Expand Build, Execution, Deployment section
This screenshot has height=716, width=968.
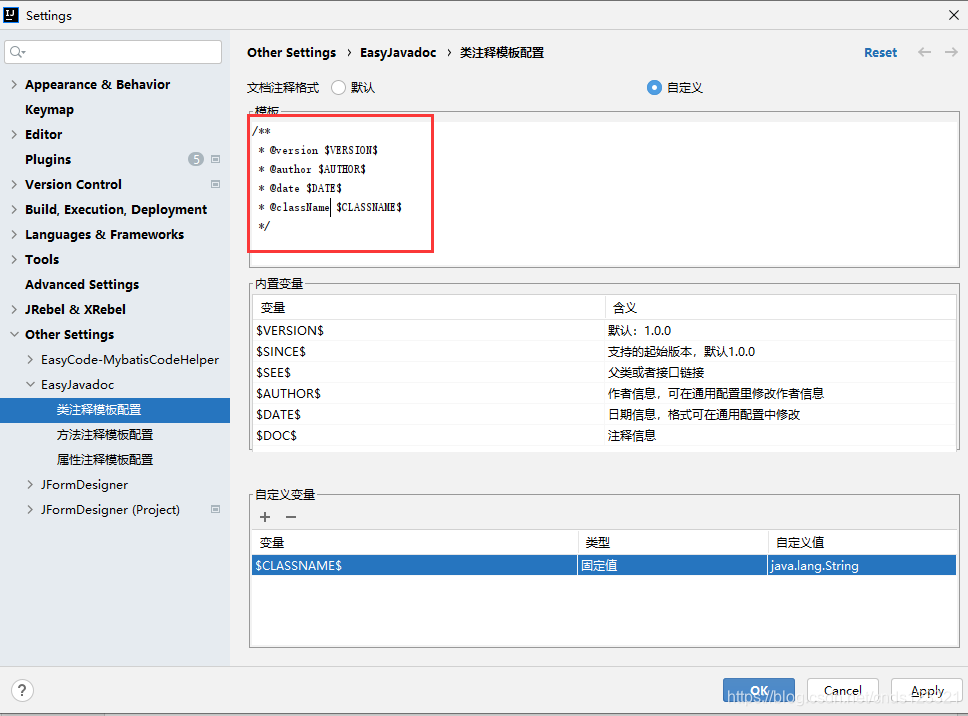(x=14, y=209)
